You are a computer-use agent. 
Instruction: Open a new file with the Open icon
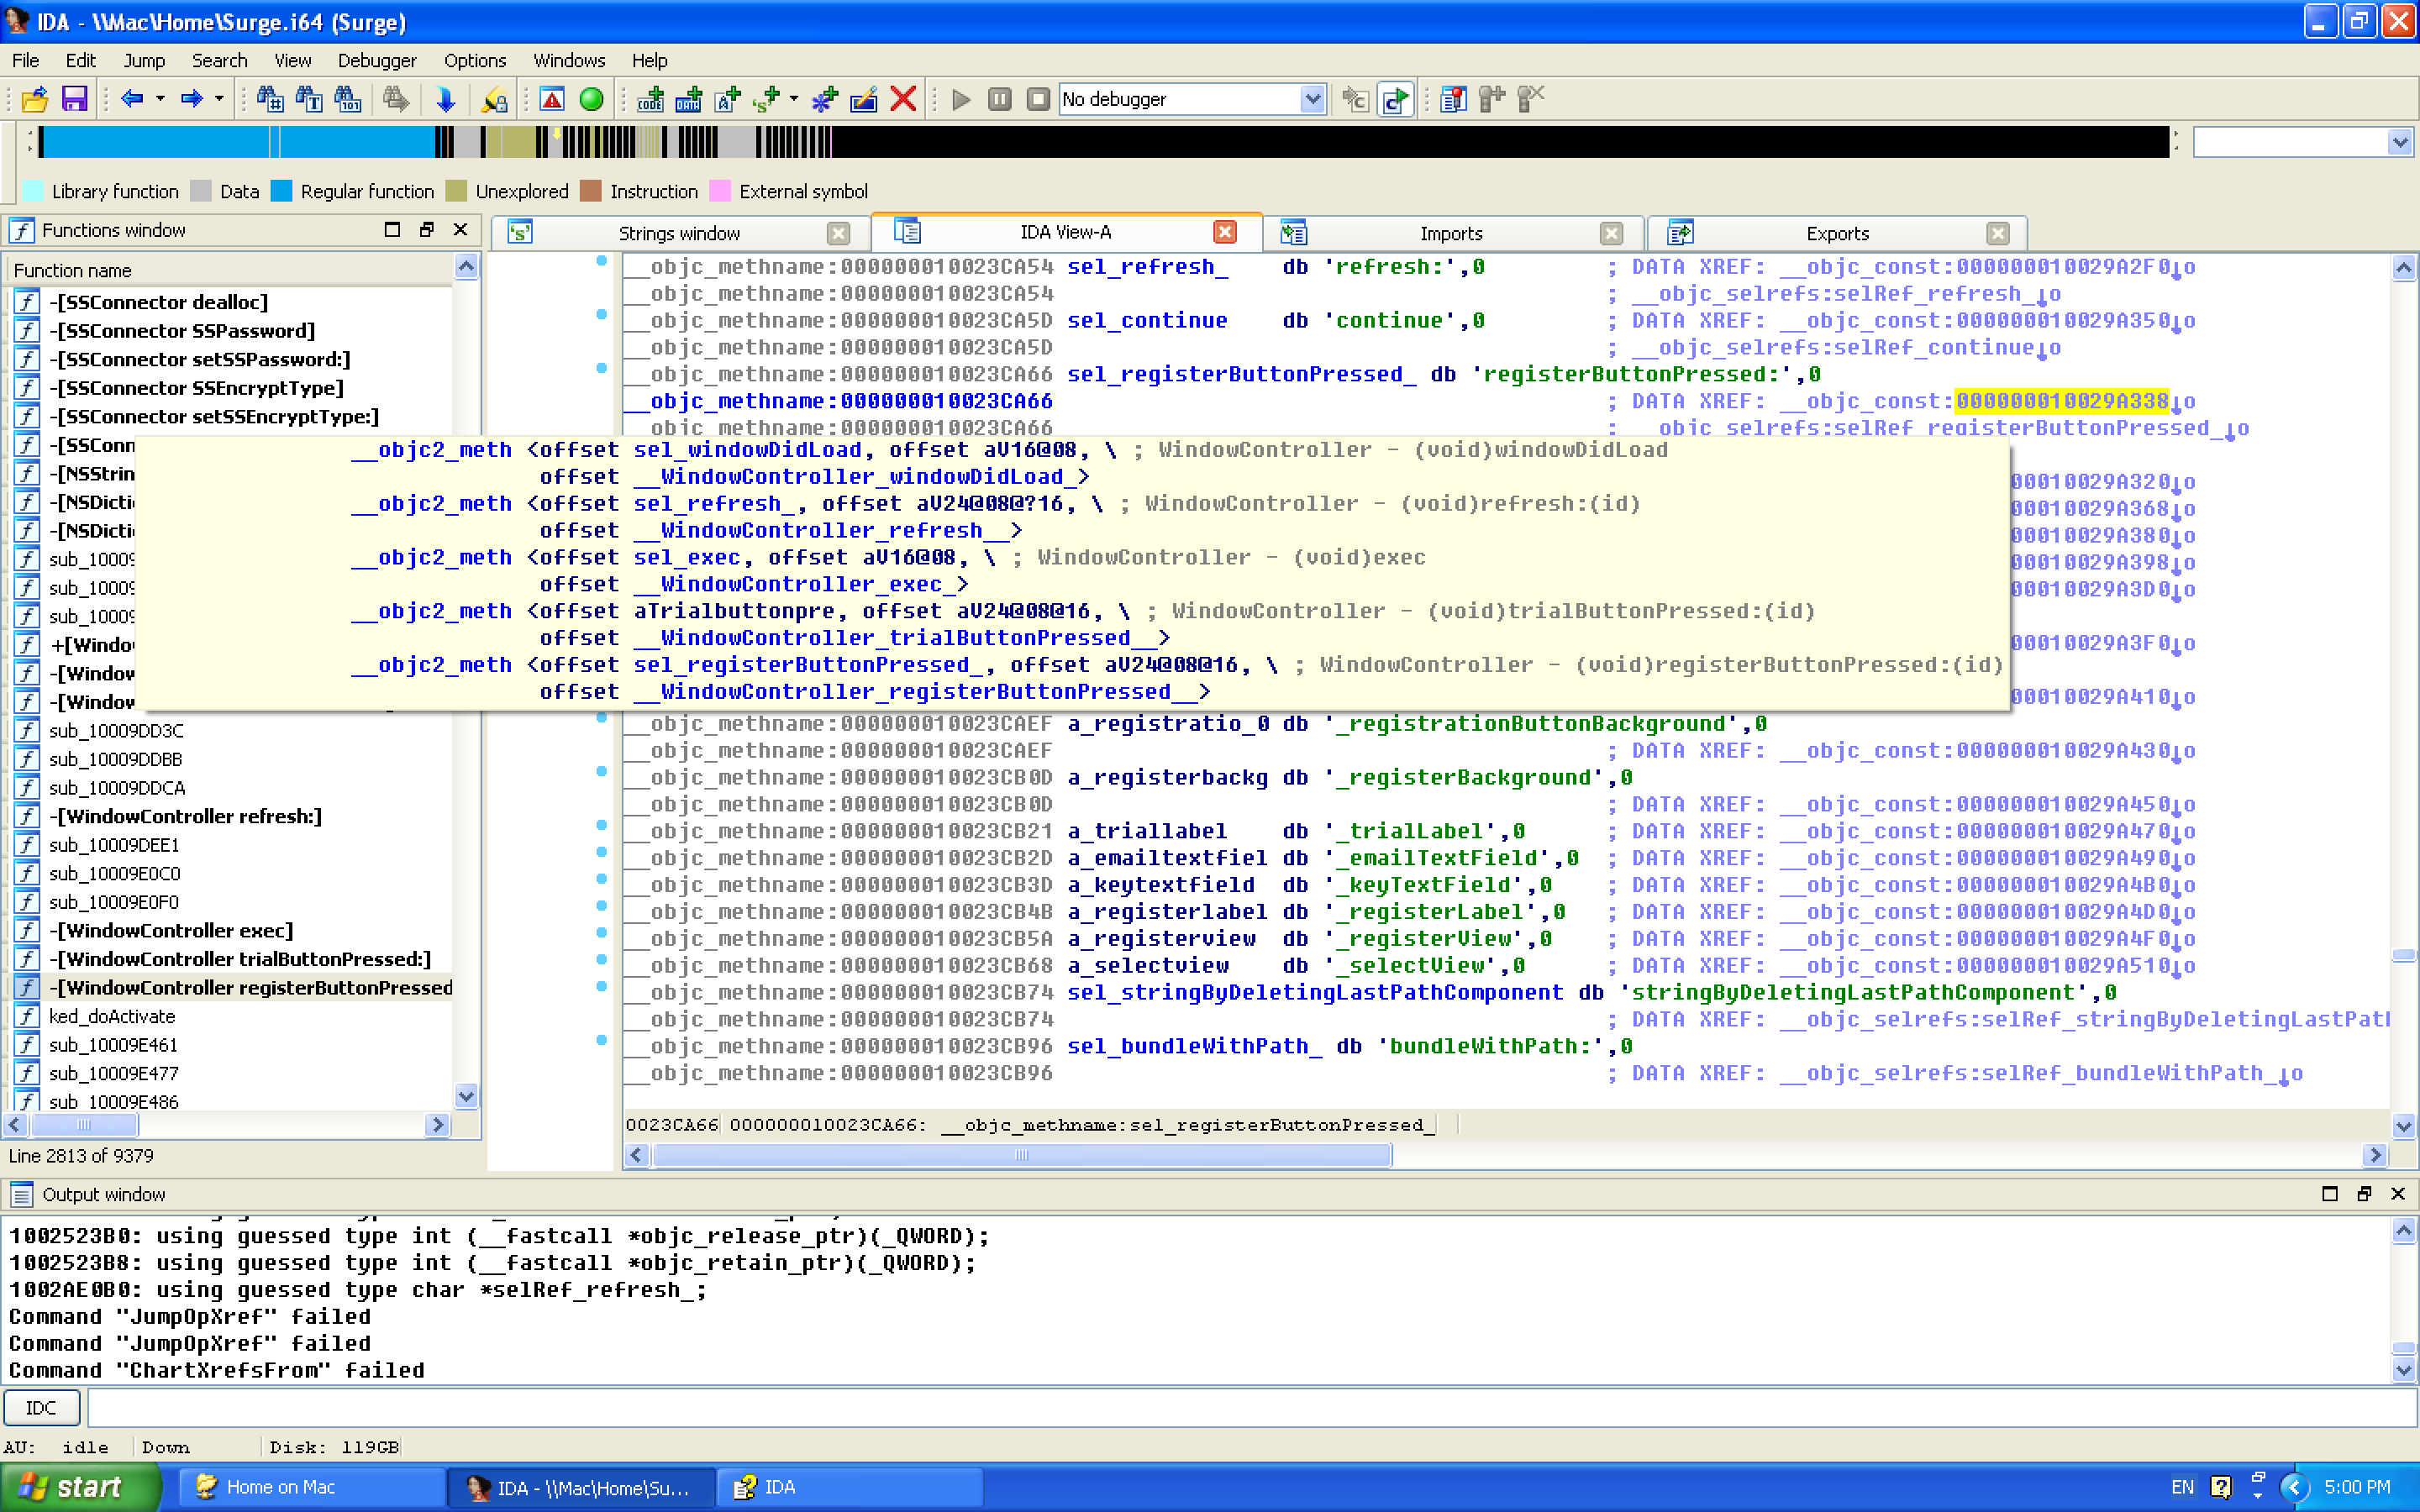35,99
